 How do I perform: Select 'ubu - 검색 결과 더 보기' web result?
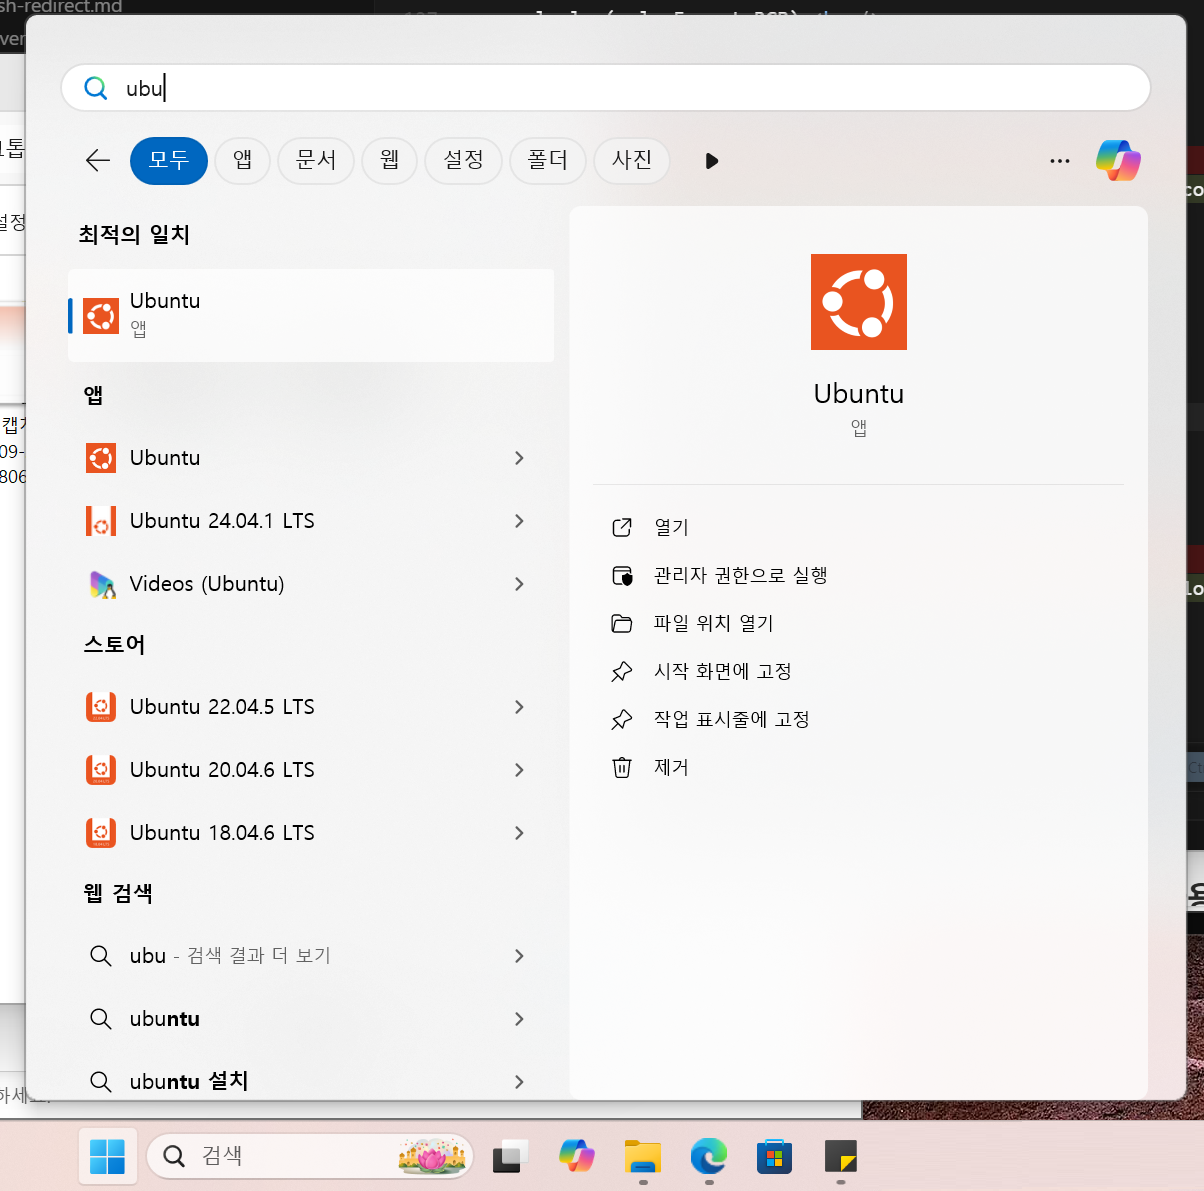[311, 956]
